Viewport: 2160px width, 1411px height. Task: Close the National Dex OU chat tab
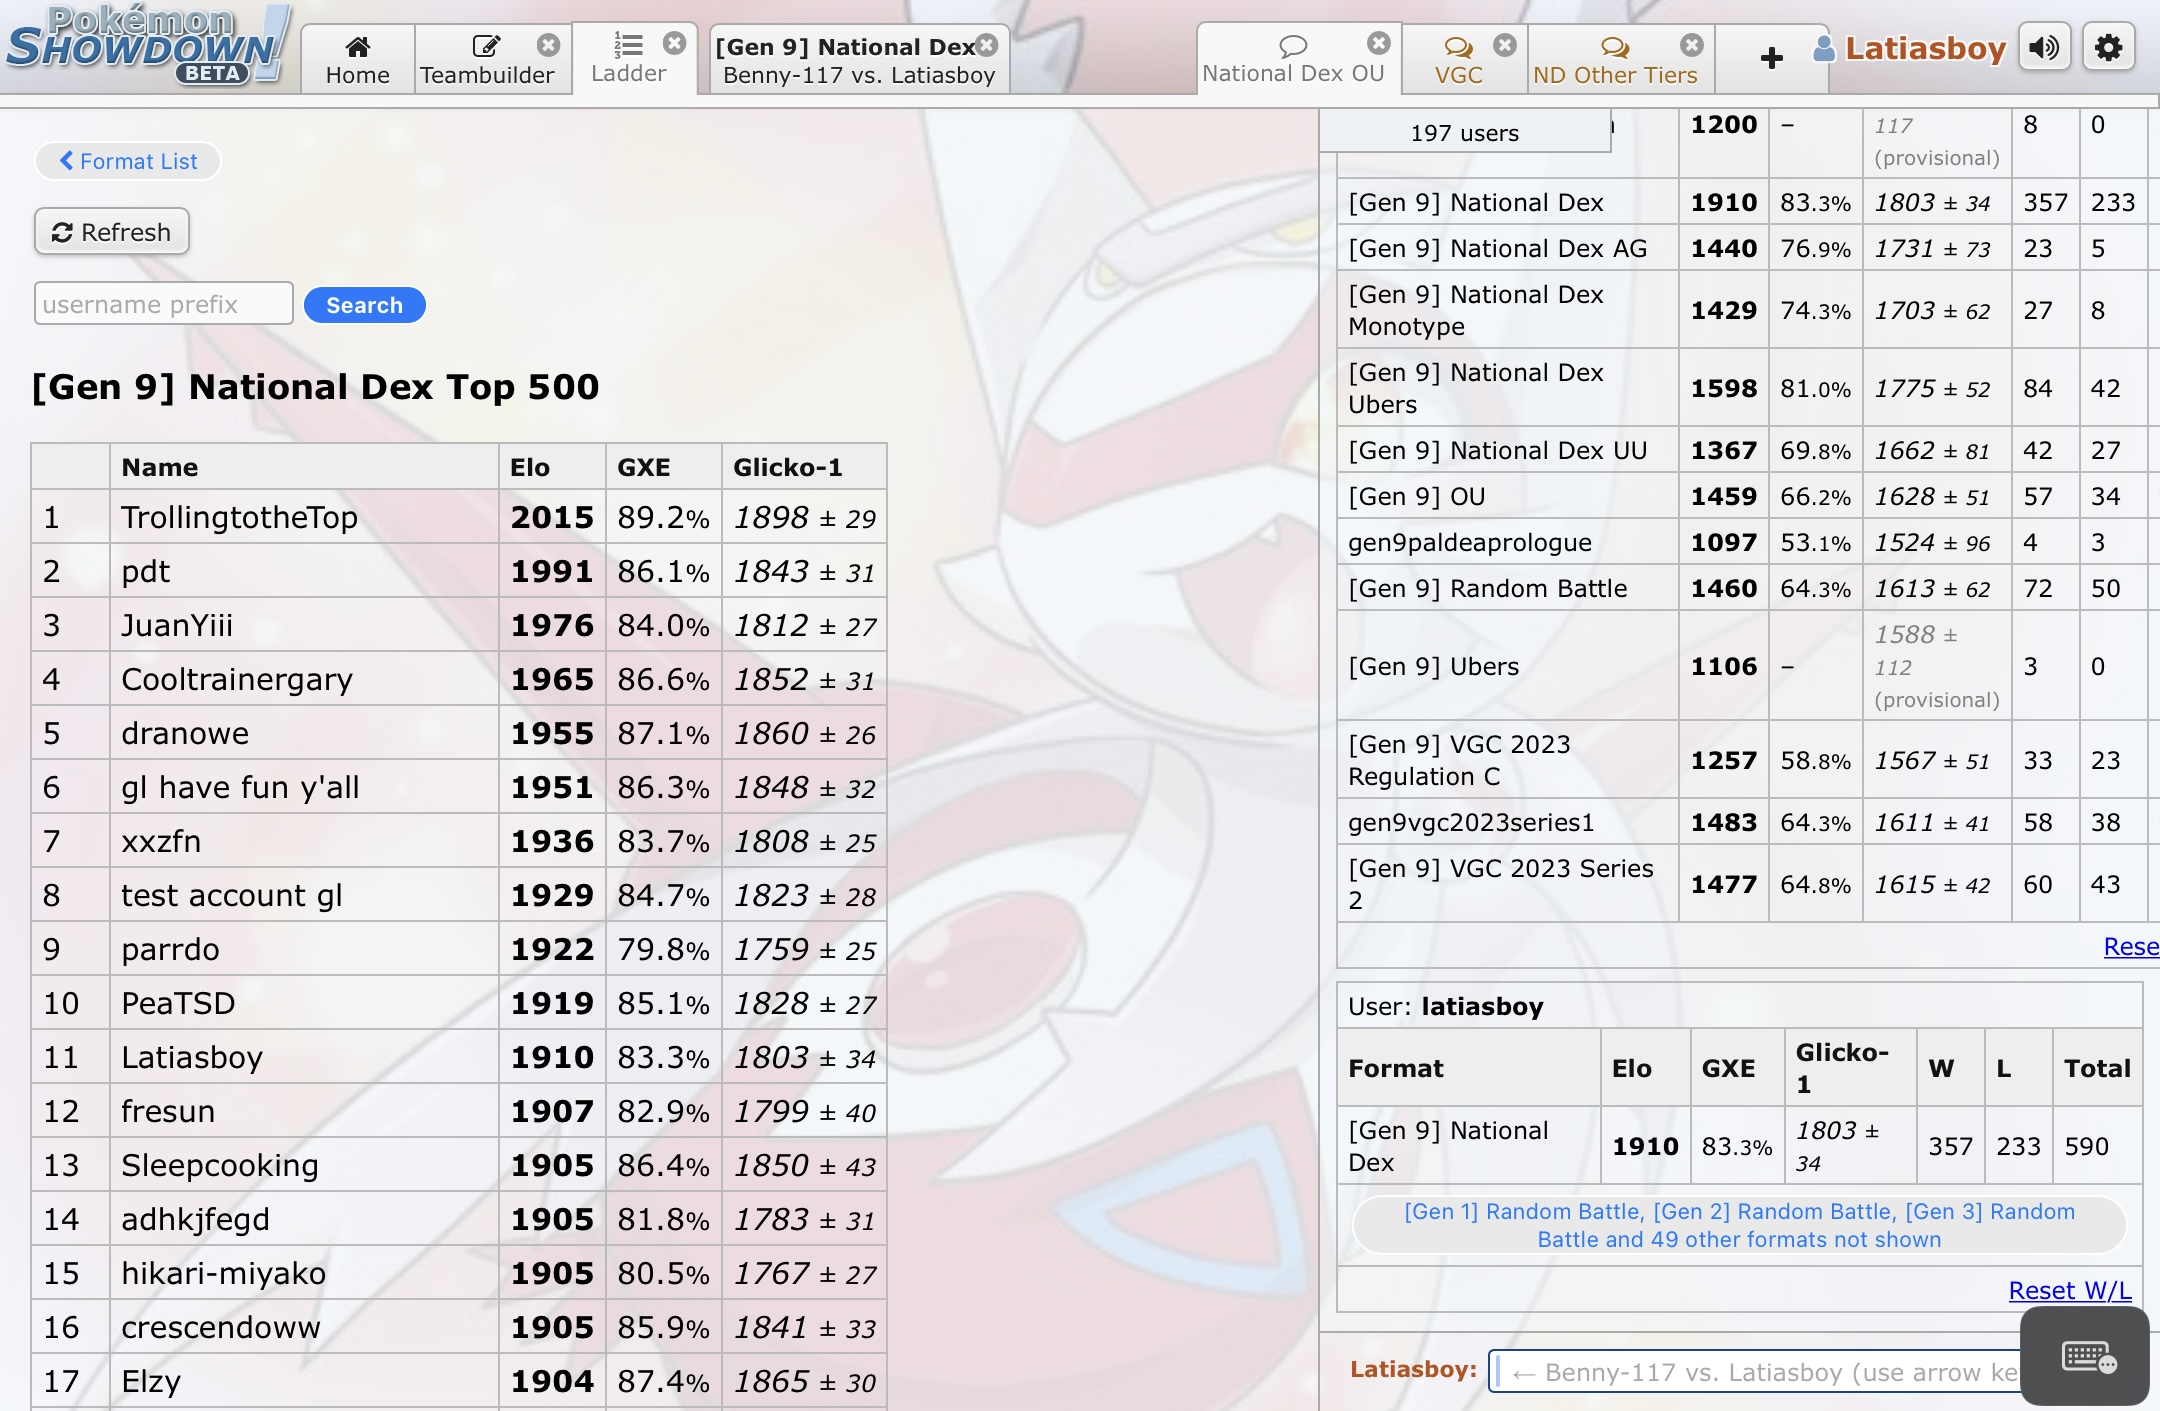click(x=1379, y=43)
